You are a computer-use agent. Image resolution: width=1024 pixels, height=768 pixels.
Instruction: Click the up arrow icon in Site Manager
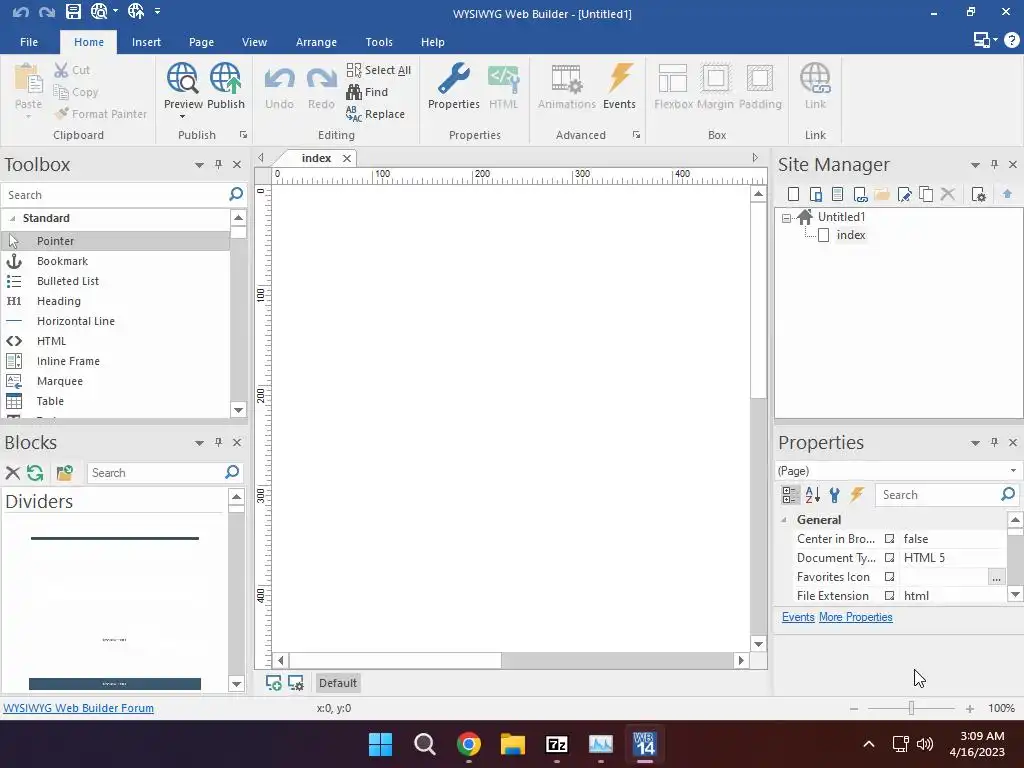(1007, 194)
